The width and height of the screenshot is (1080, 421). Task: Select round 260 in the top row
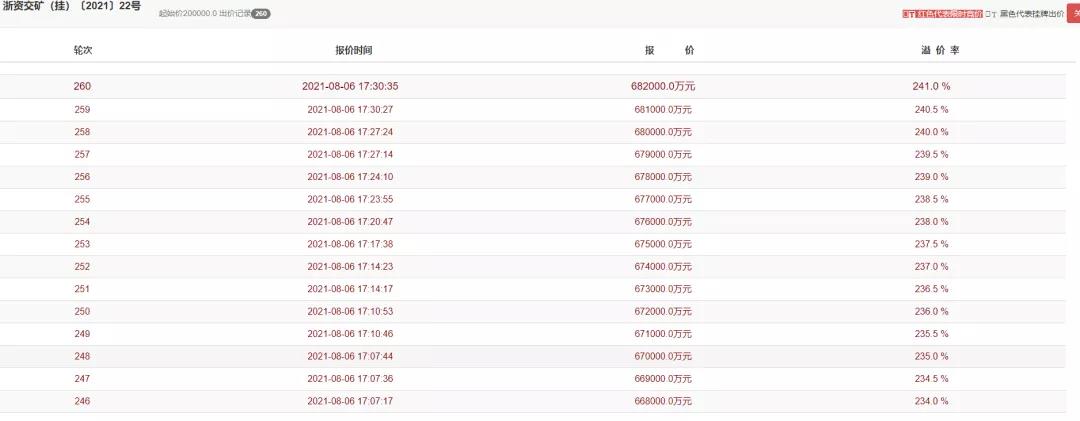tap(82, 86)
